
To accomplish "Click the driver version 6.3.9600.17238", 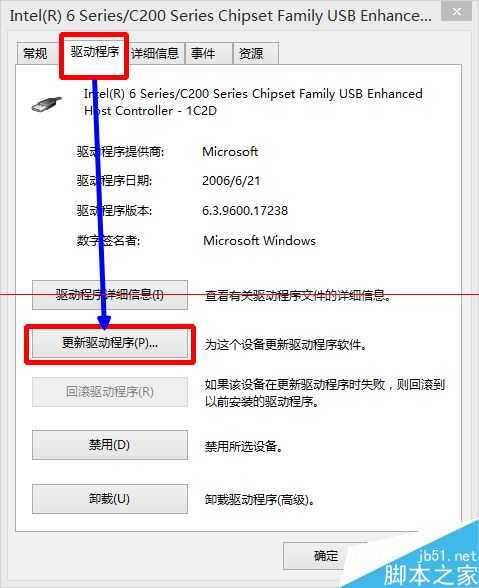I will click(x=245, y=211).
